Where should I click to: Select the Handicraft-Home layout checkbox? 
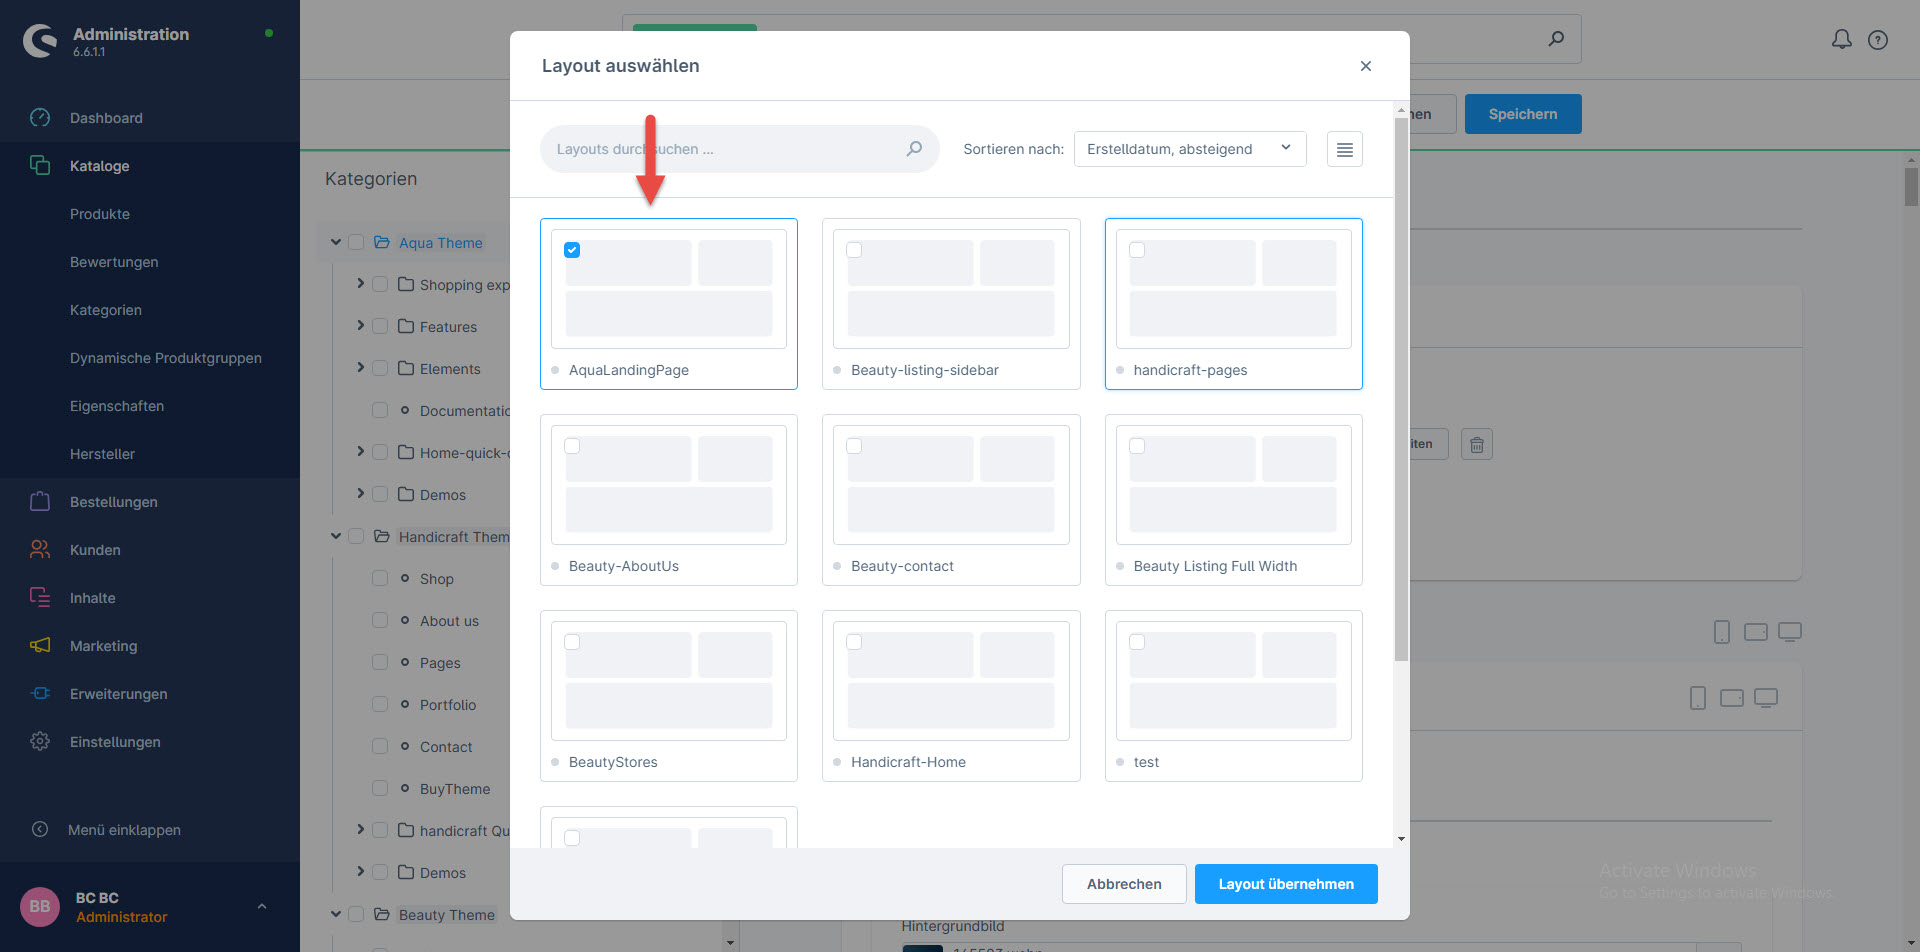[854, 642]
